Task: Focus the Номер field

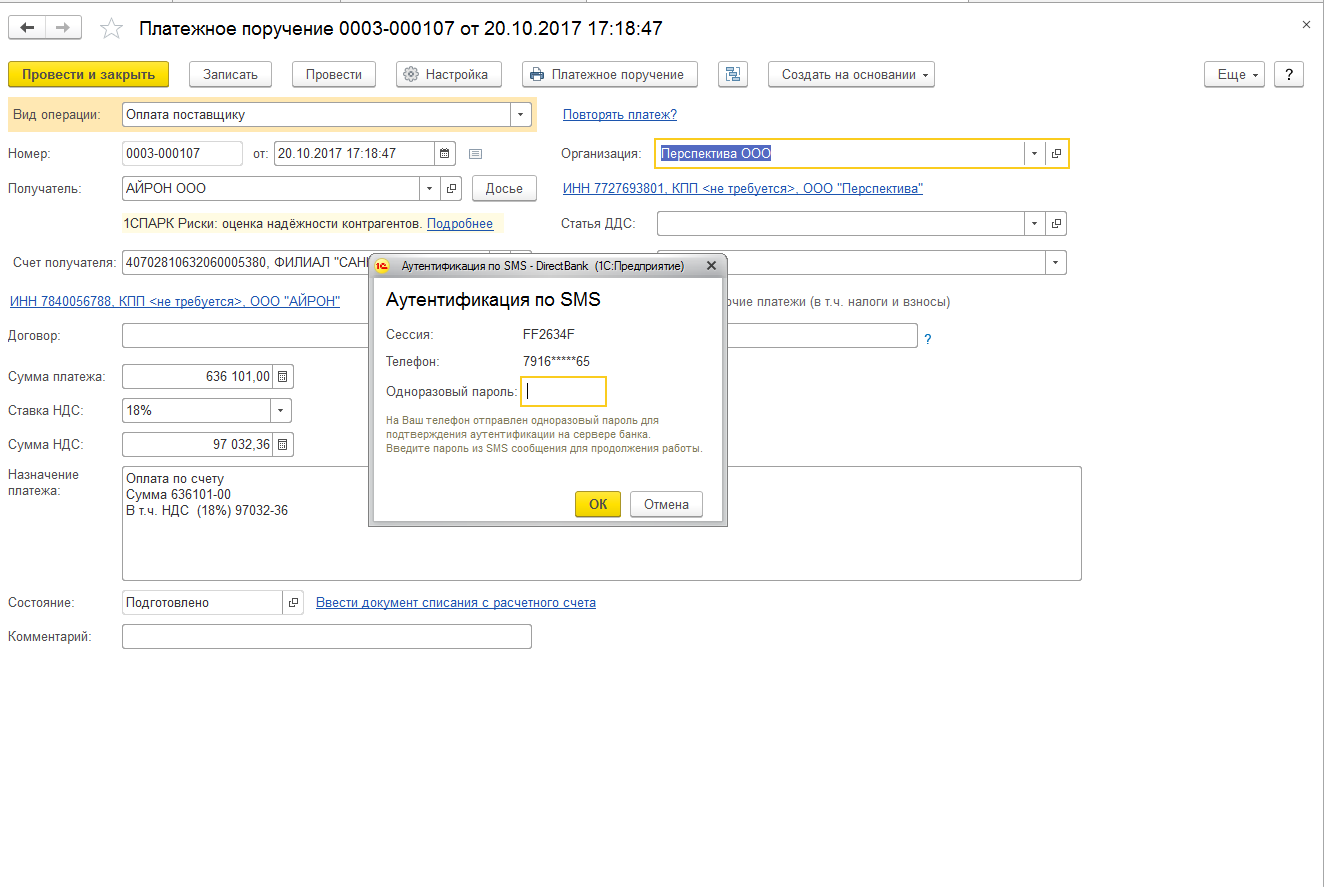Action: 182,154
